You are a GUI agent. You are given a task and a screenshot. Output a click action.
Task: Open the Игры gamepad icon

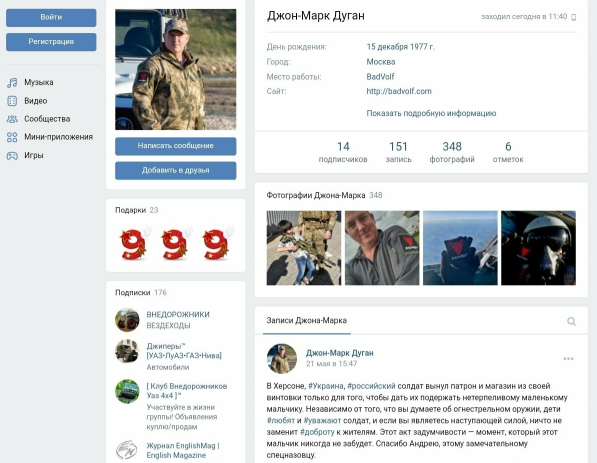(x=12, y=155)
